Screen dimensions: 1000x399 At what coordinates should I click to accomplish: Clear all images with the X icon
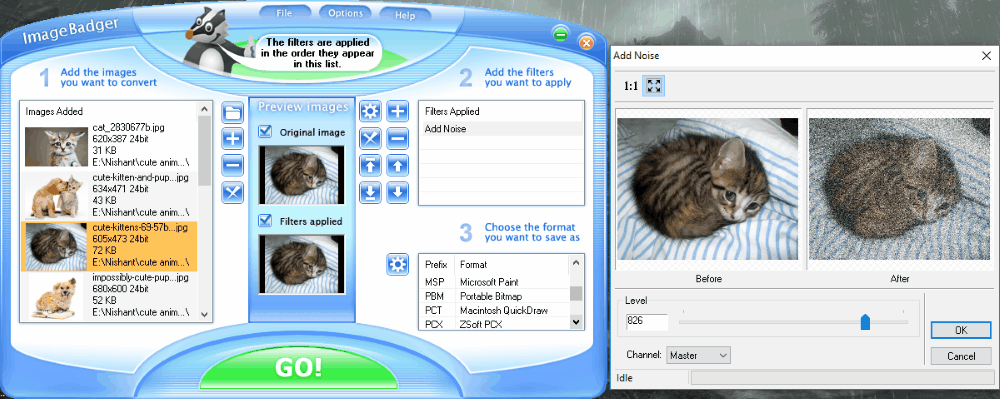tap(233, 192)
